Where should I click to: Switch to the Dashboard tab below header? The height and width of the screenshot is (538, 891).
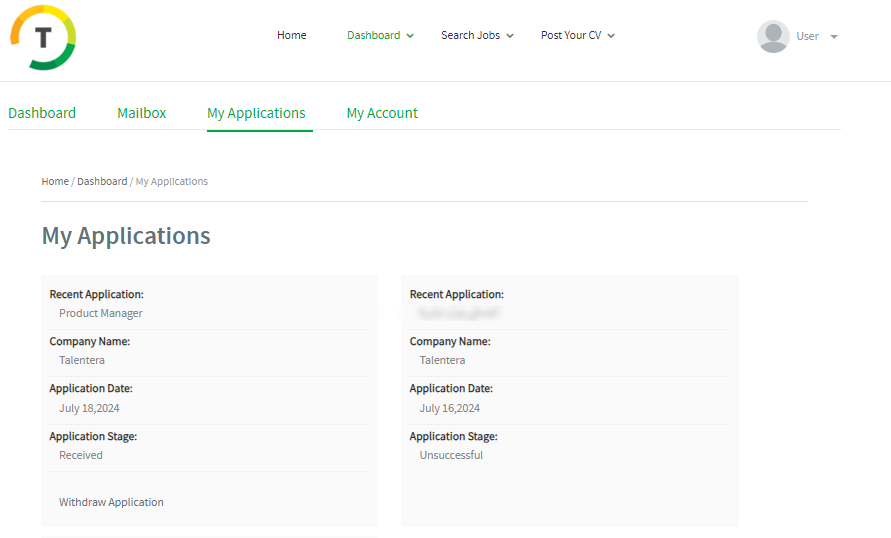coord(42,113)
